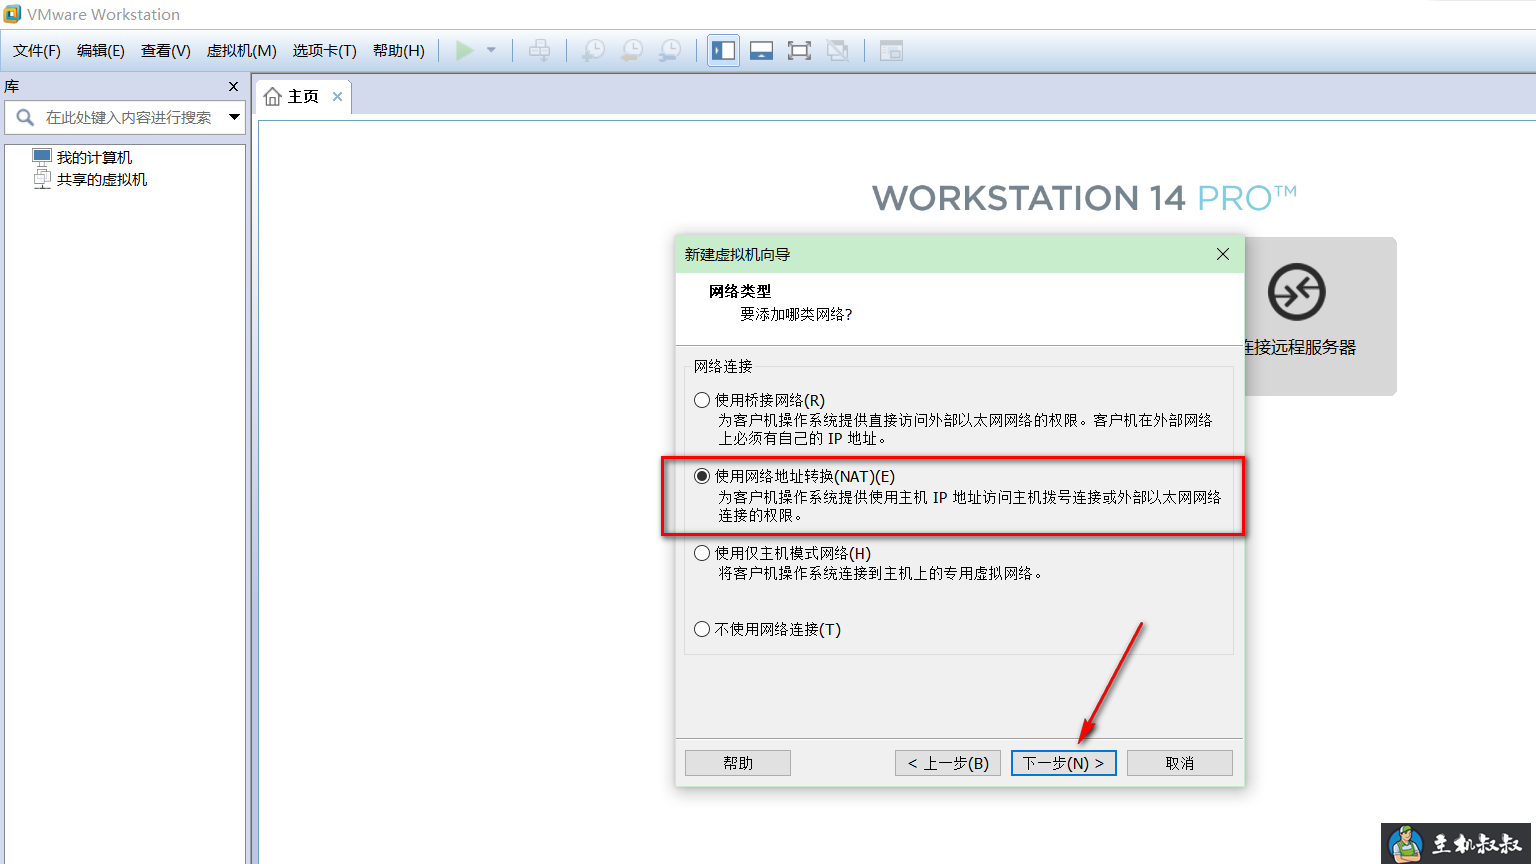Open the 选项卡(T) menu
Screen dimensions: 1536x864
(325, 50)
